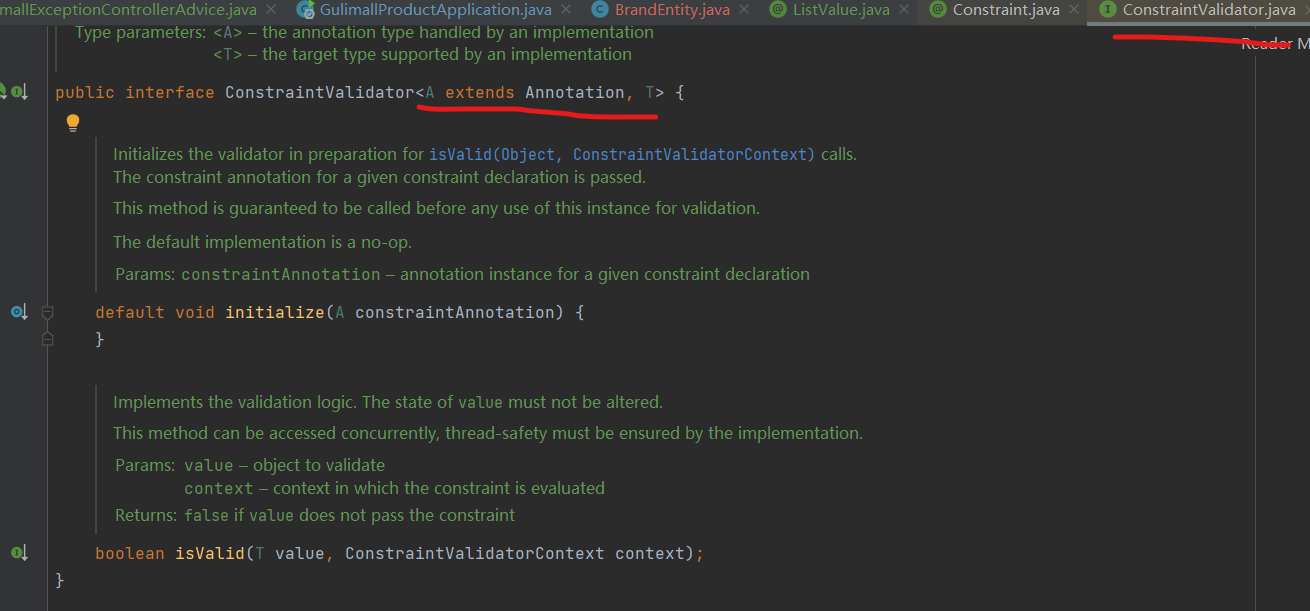
Task: Click '<A> – the annotation type handled' doc line
Action: coord(433,32)
